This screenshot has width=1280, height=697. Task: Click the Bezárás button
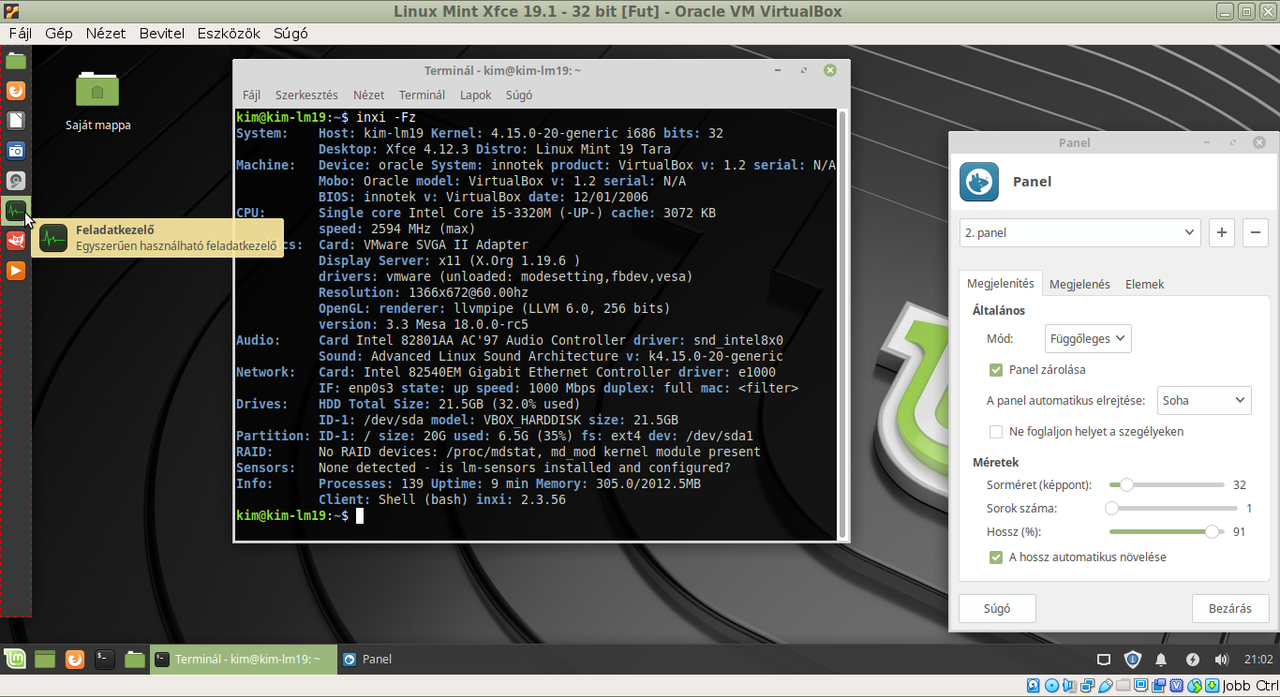(1230, 608)
